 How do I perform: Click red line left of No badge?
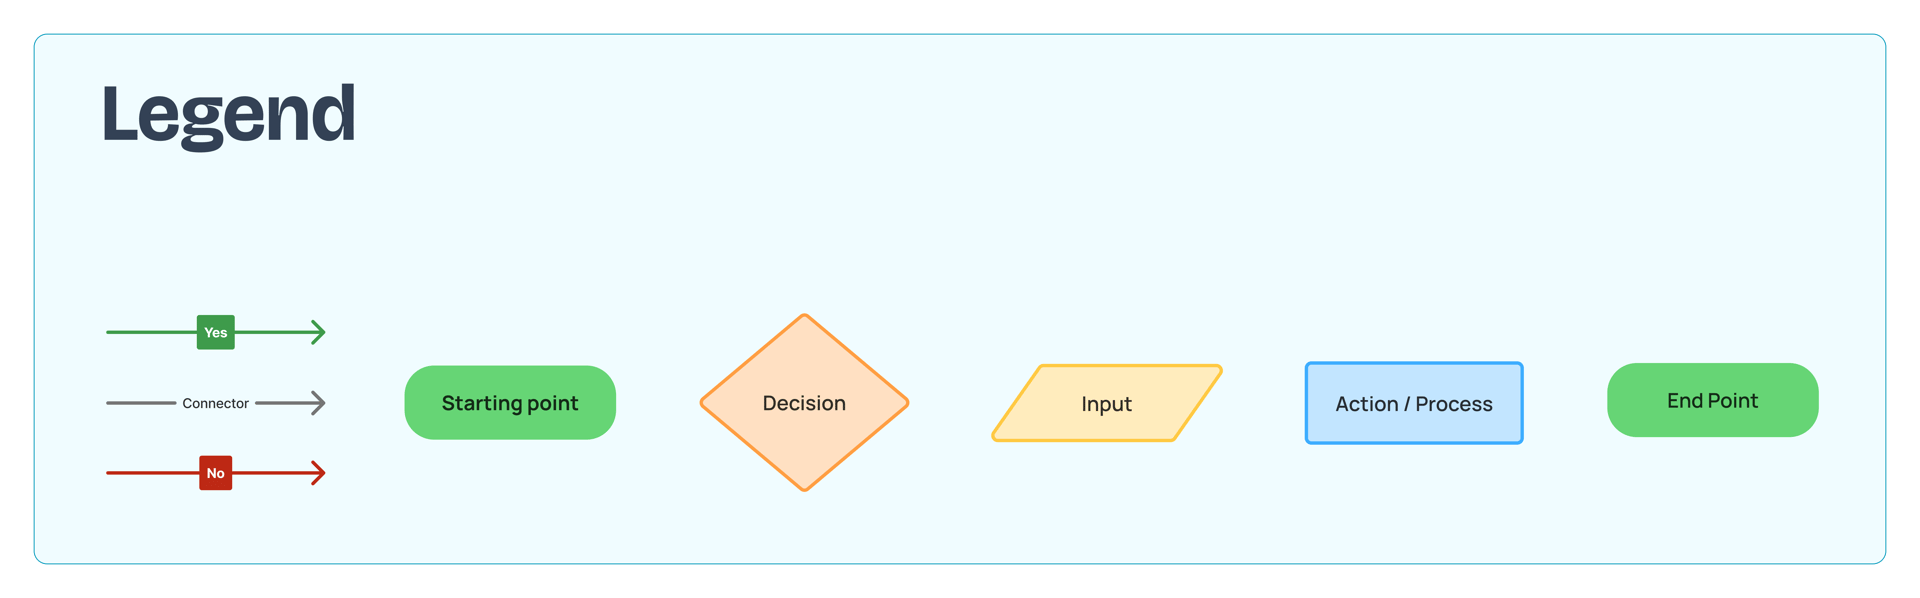tap(150, 473)
